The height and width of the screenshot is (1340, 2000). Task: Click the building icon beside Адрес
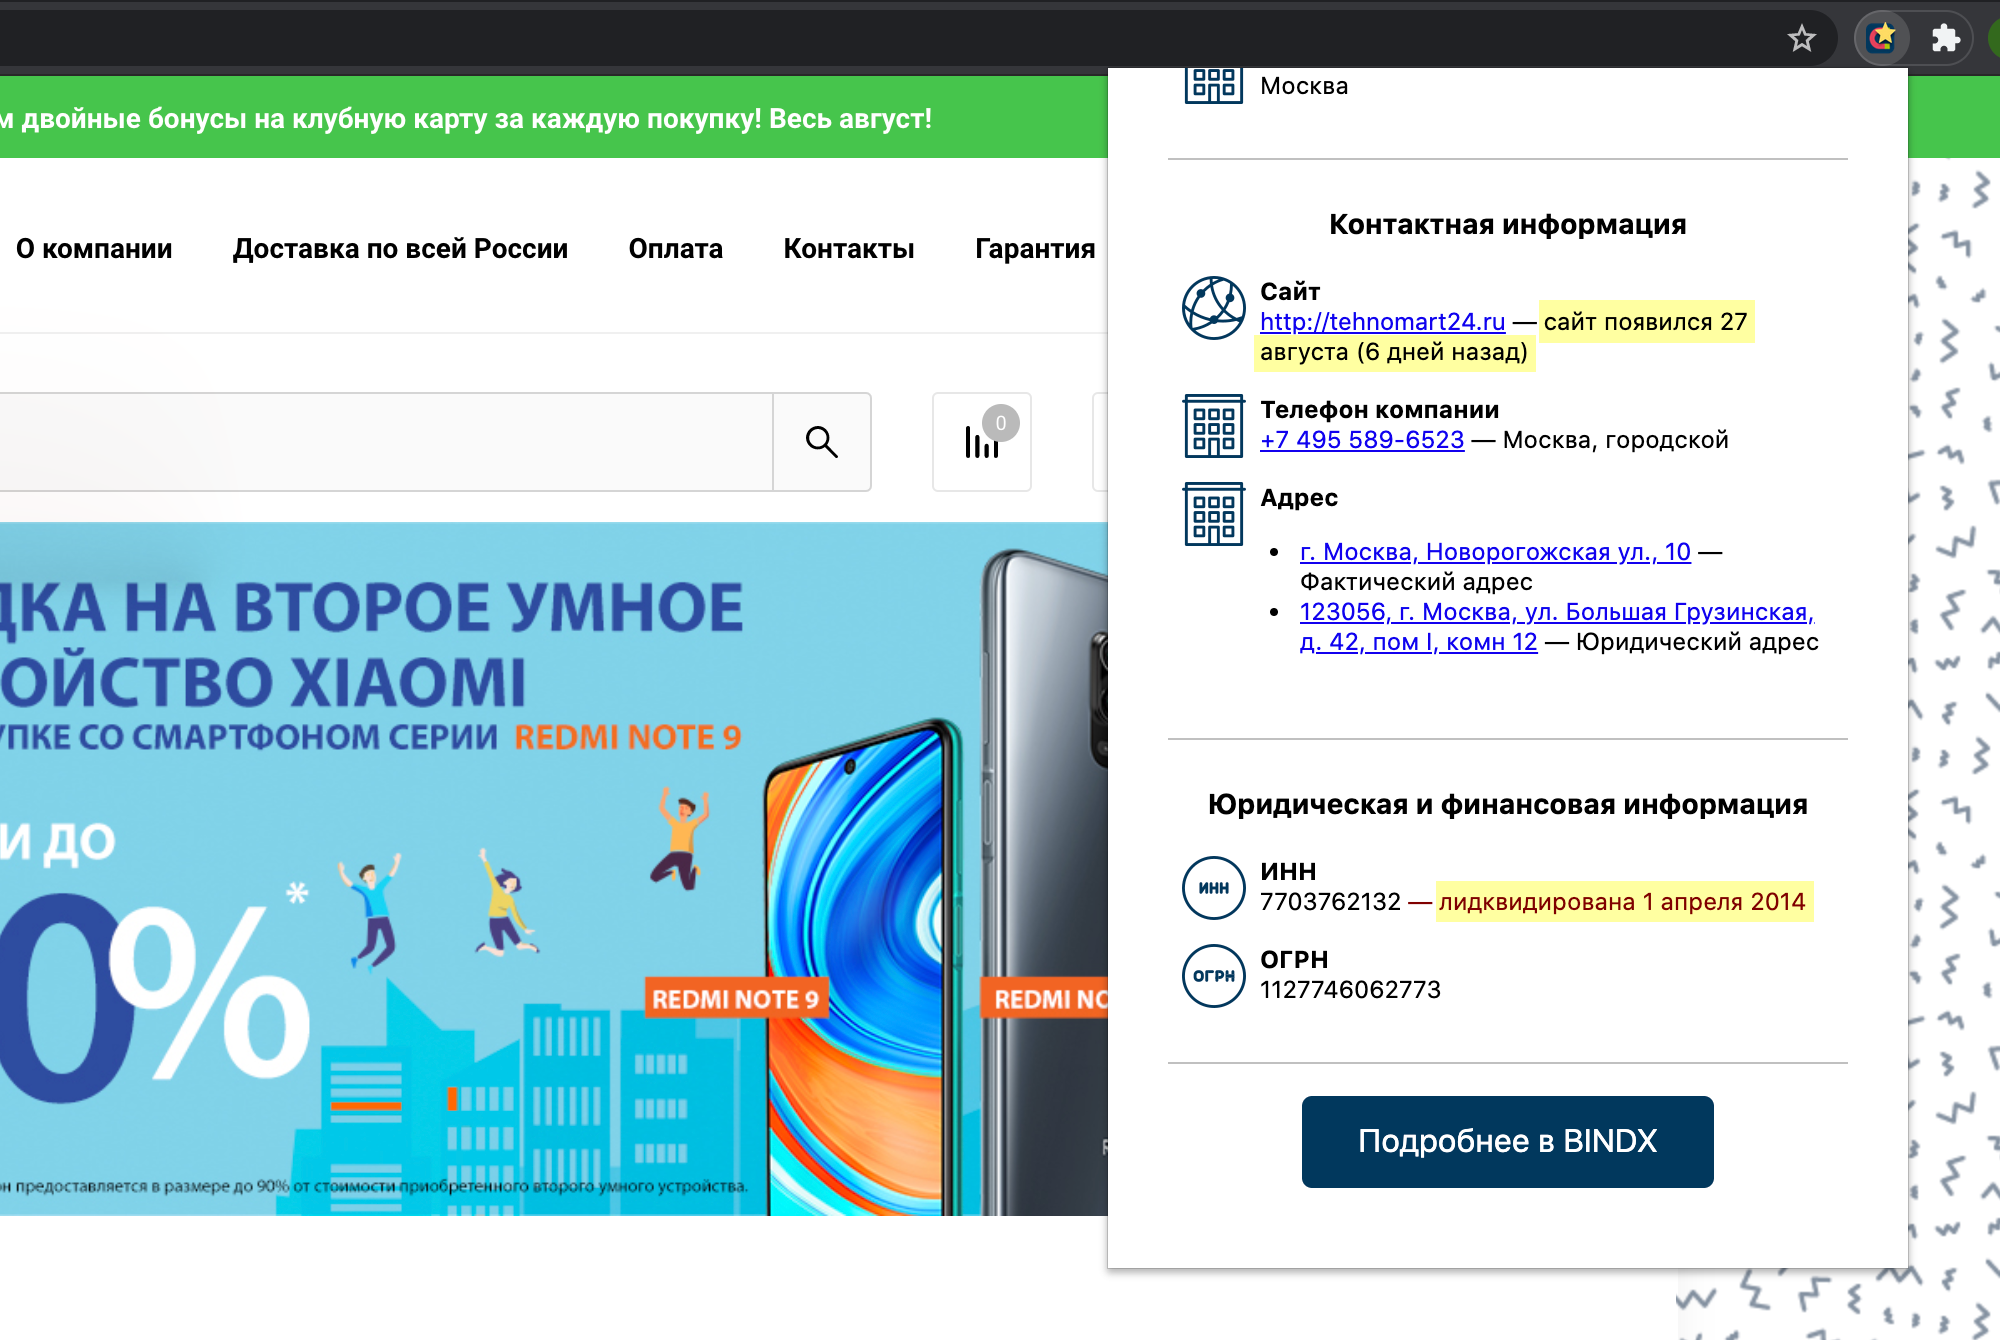(1214, 514)
